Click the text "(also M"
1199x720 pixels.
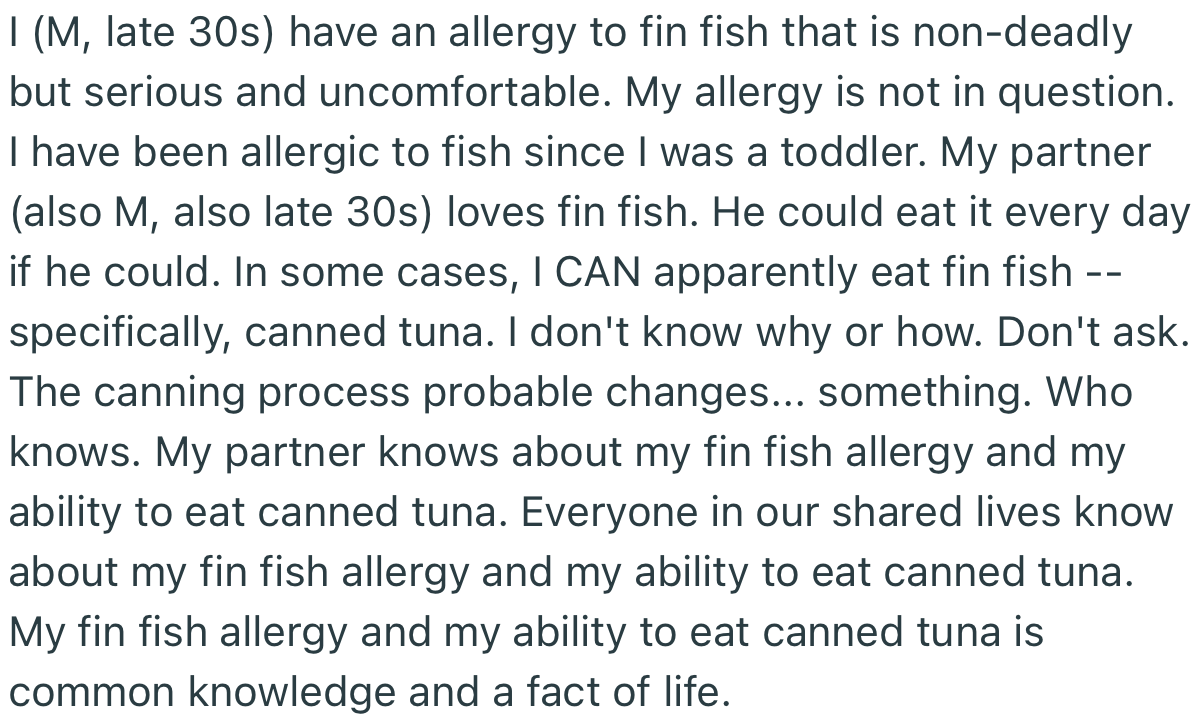75,212
